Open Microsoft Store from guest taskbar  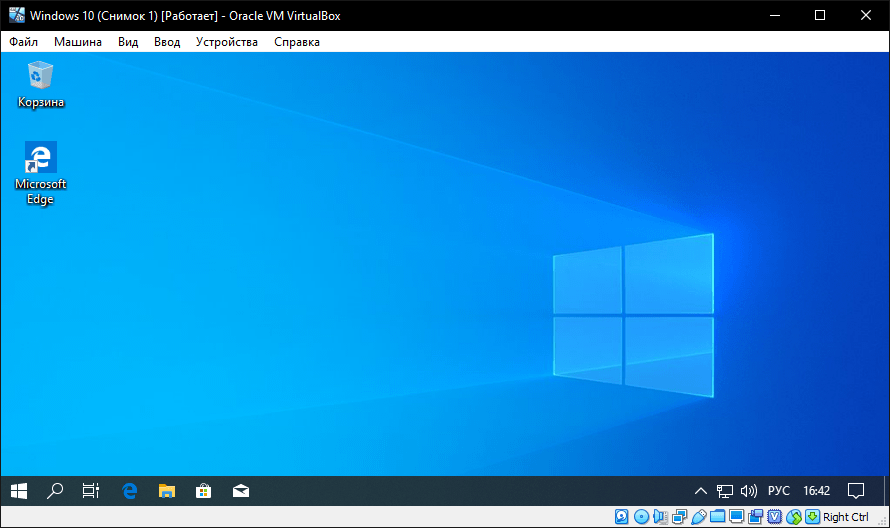point(204,491)
